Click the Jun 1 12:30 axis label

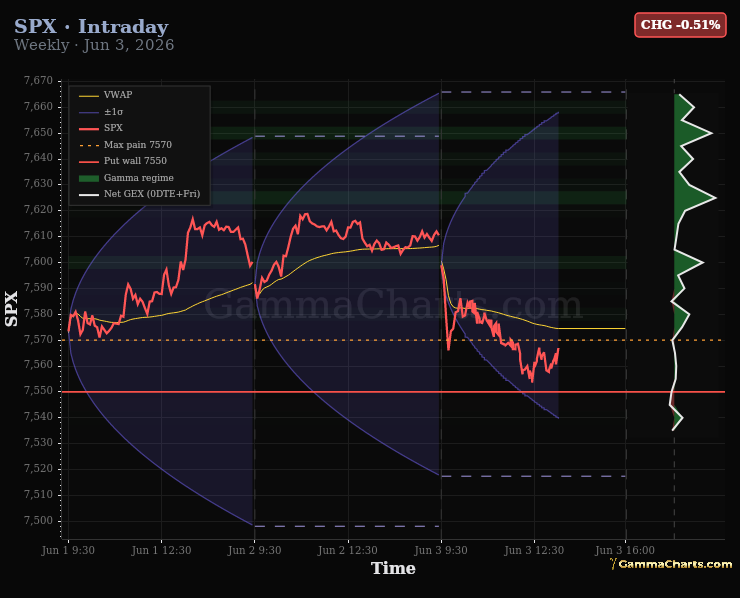click(x=161, y=550)
